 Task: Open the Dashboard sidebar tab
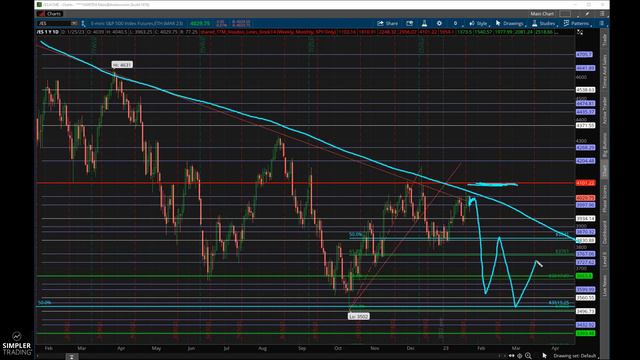[x=604, y=232]
